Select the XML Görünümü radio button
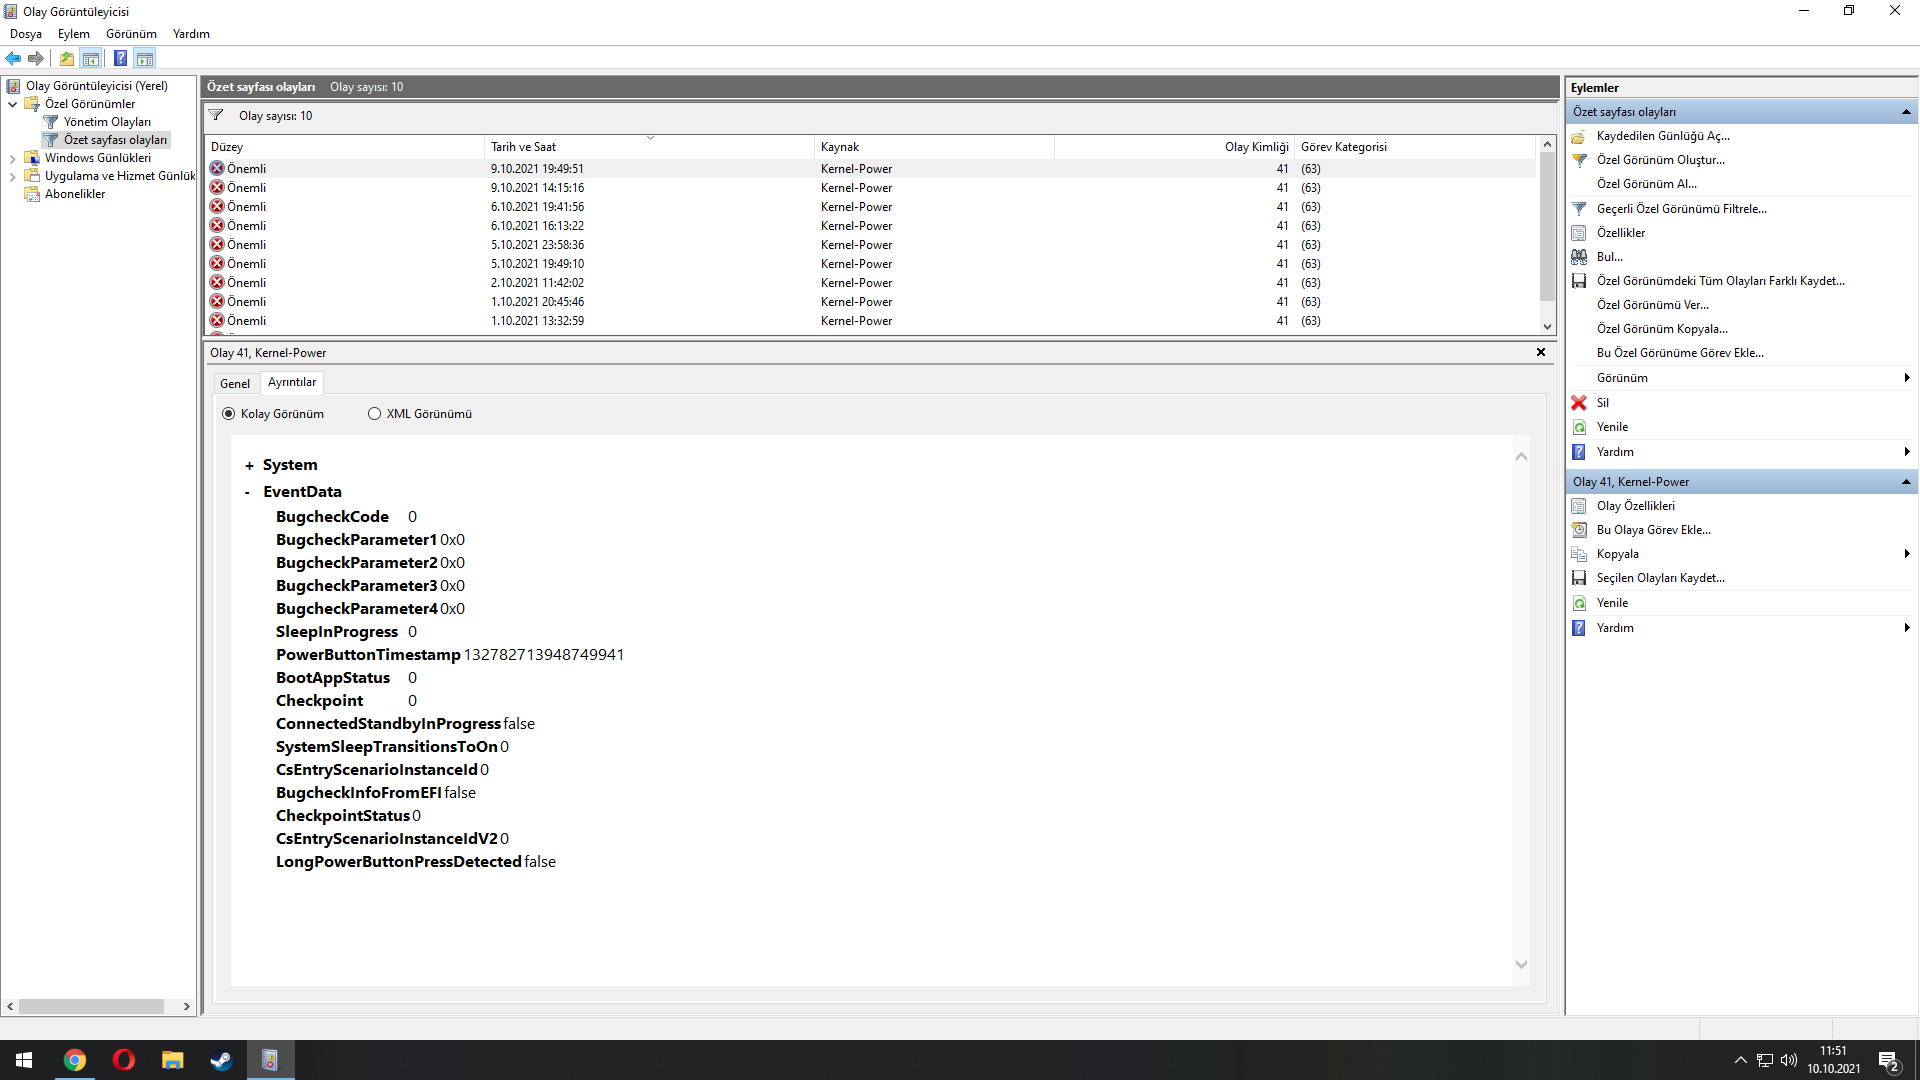Image resolution: width=1920 pixels, height=1080 pixels. [x=374, y=414]
